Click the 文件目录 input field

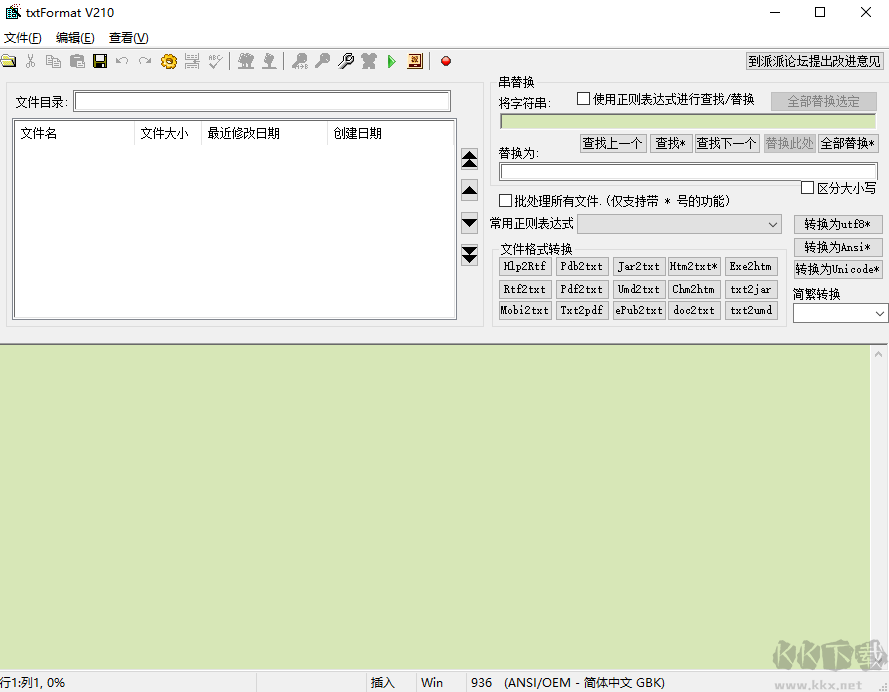pyautogui.click(x=262, y=102)
